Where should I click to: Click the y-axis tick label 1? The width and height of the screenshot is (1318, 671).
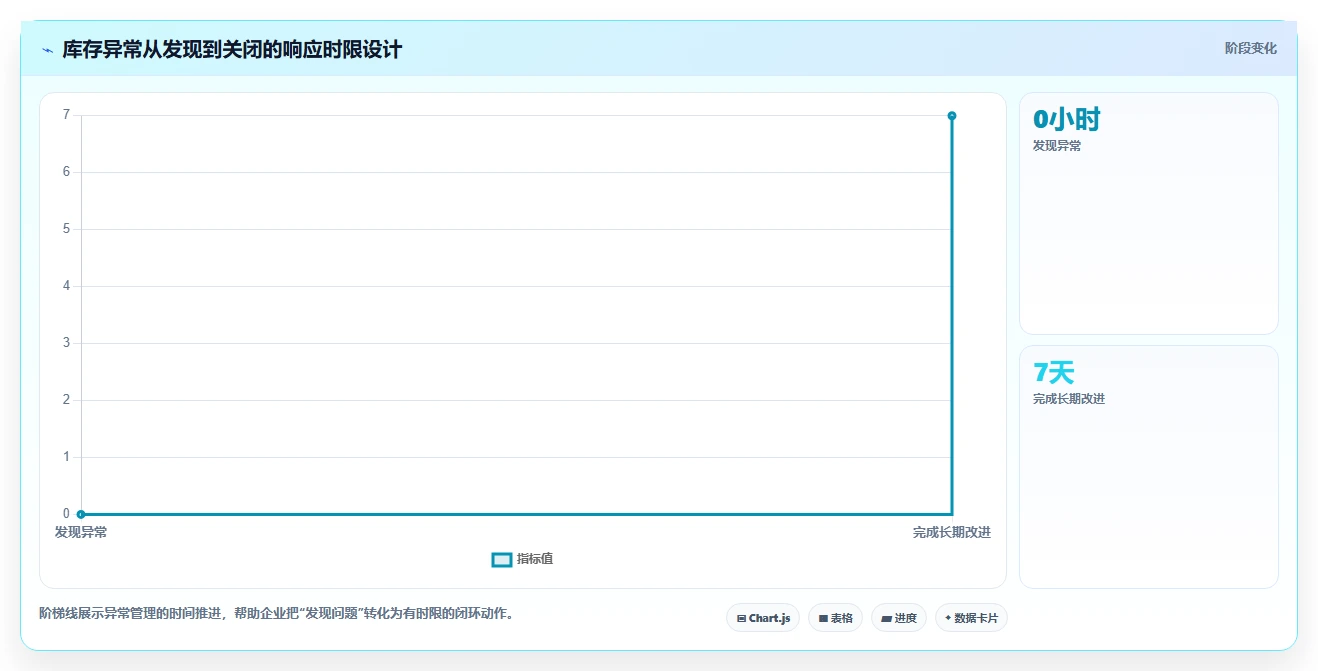coord(66,457)
